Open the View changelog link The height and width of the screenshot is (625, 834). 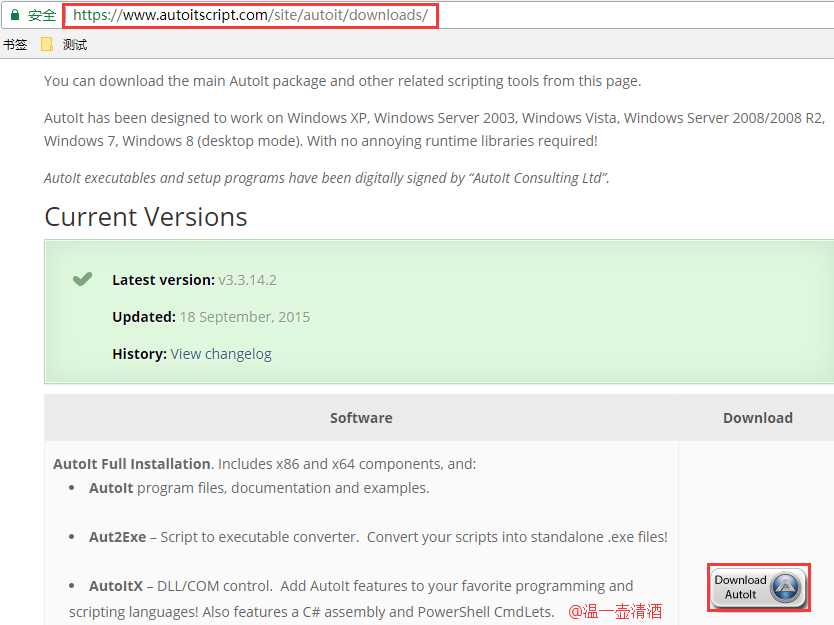221,354
